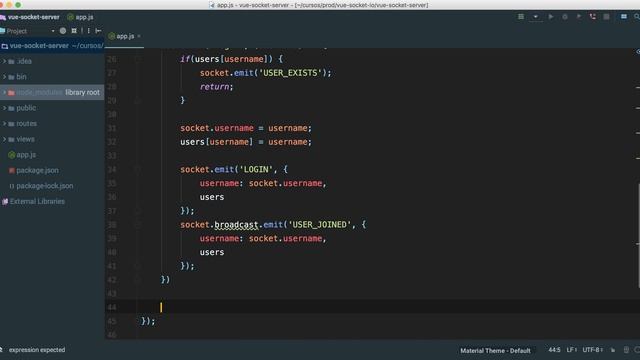Select the bin folder row
640x360 pixels.
pyautogui.click(x=52, y=77)
